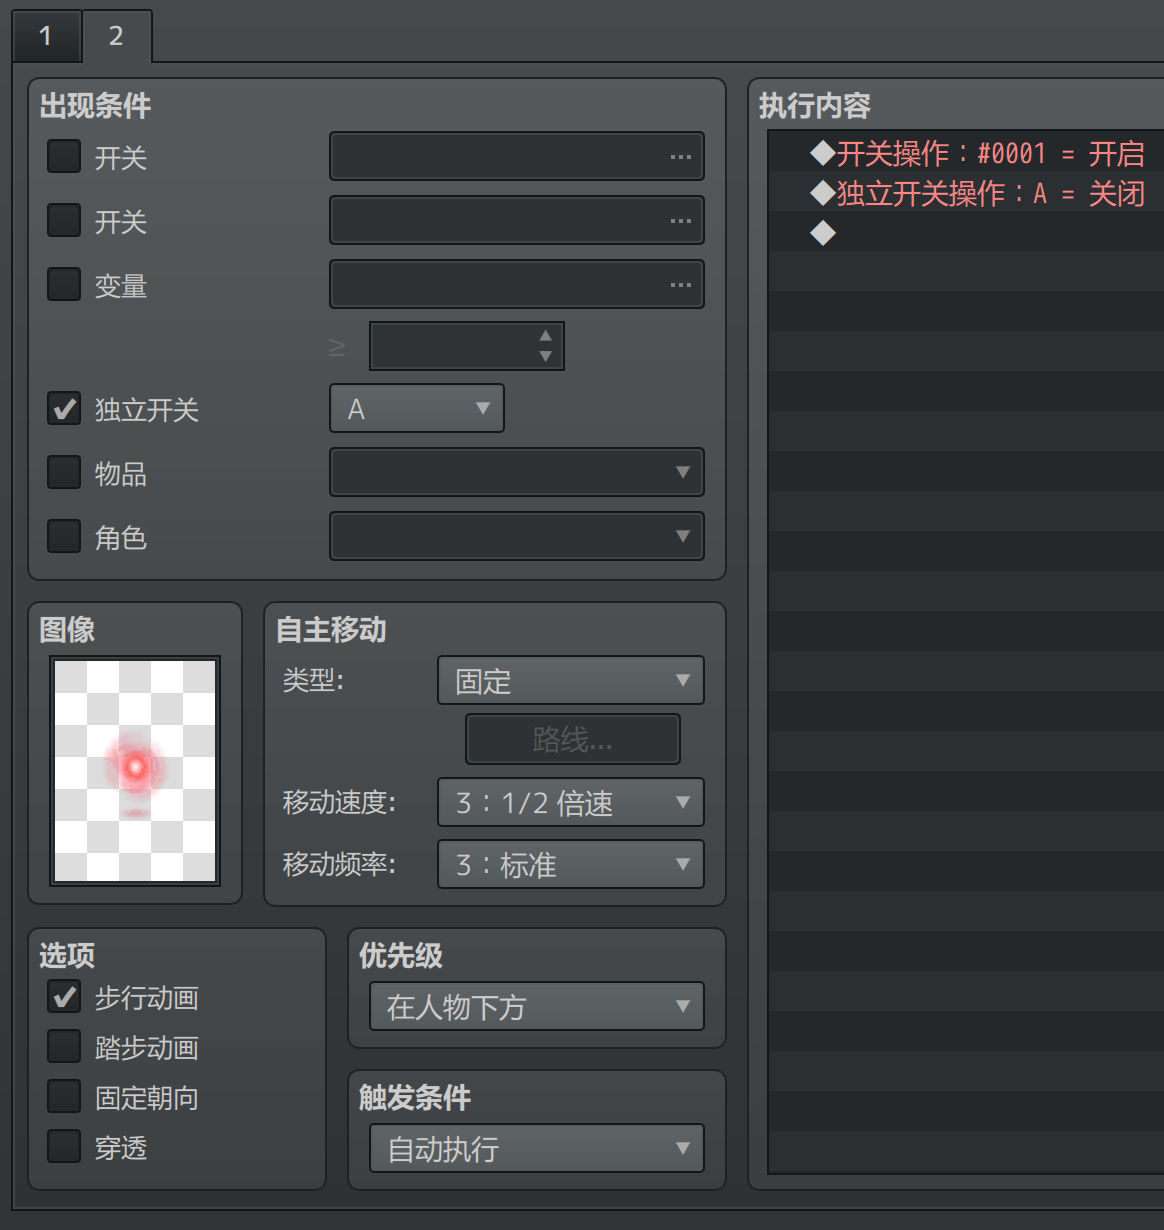Image resolution: width=1164 pixels, height=1230 pixels.
Task: Open the 变量 selection field
Action: click(517, 284)
